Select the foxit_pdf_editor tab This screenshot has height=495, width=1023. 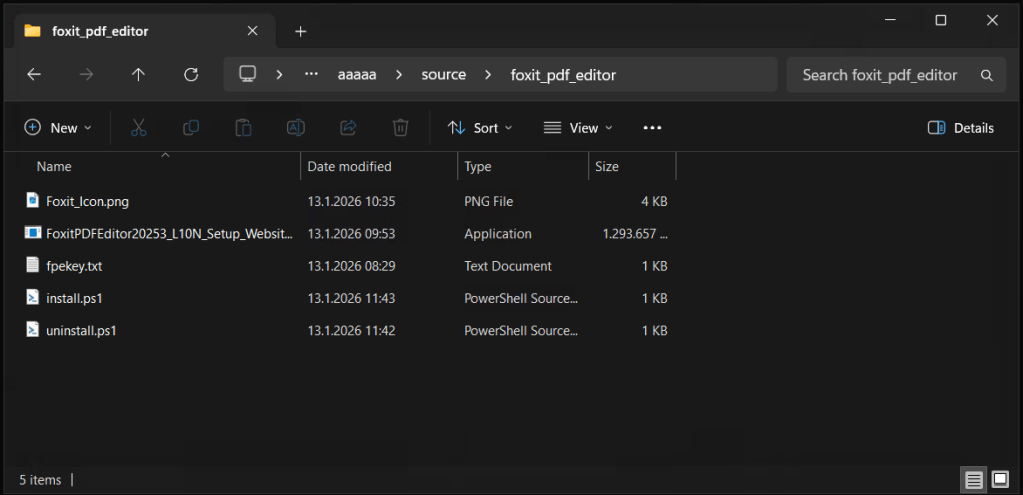100,31
